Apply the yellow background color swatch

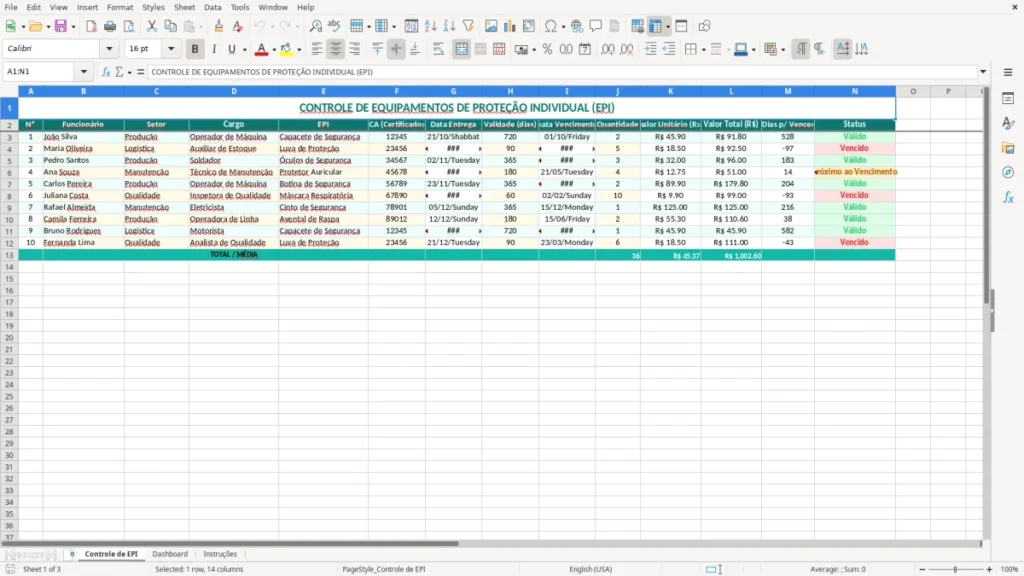(286, 49)
